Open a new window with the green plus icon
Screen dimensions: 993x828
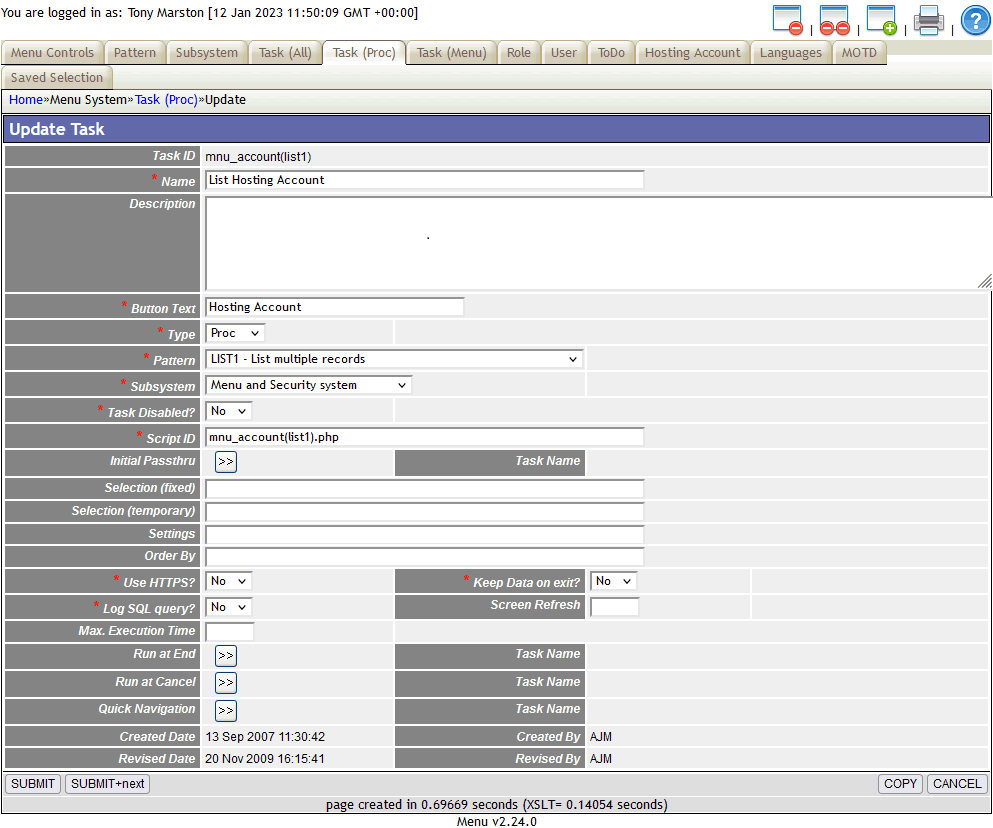tap(881, 19)
